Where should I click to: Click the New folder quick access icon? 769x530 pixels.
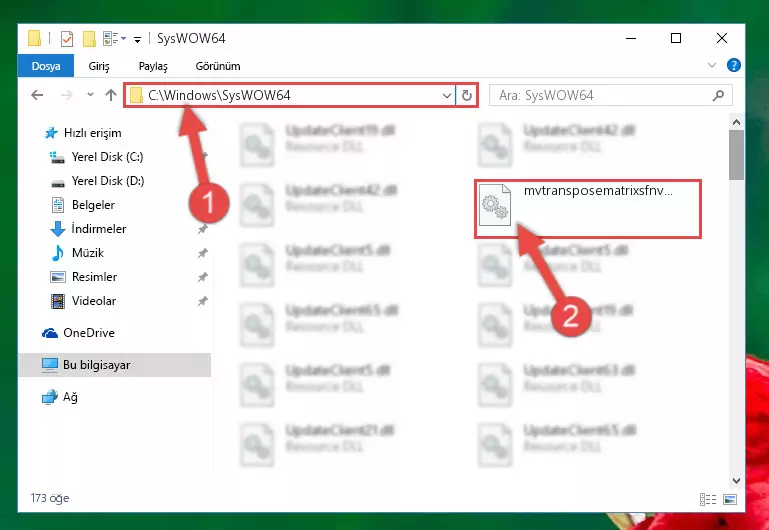89,38
